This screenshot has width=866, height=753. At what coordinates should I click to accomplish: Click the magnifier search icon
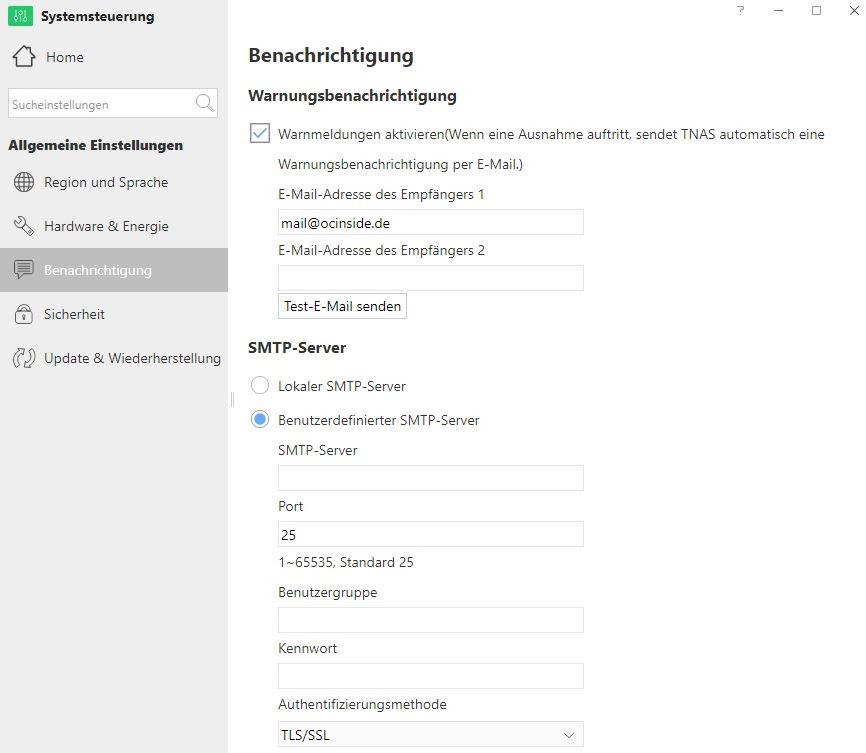coord(205,103)
